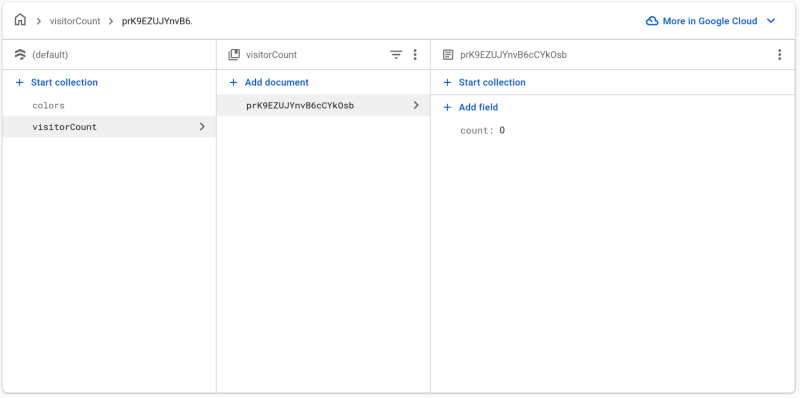Select the count field name
The height and width of the screenshot is (398, 800).
tap(477, 131)
